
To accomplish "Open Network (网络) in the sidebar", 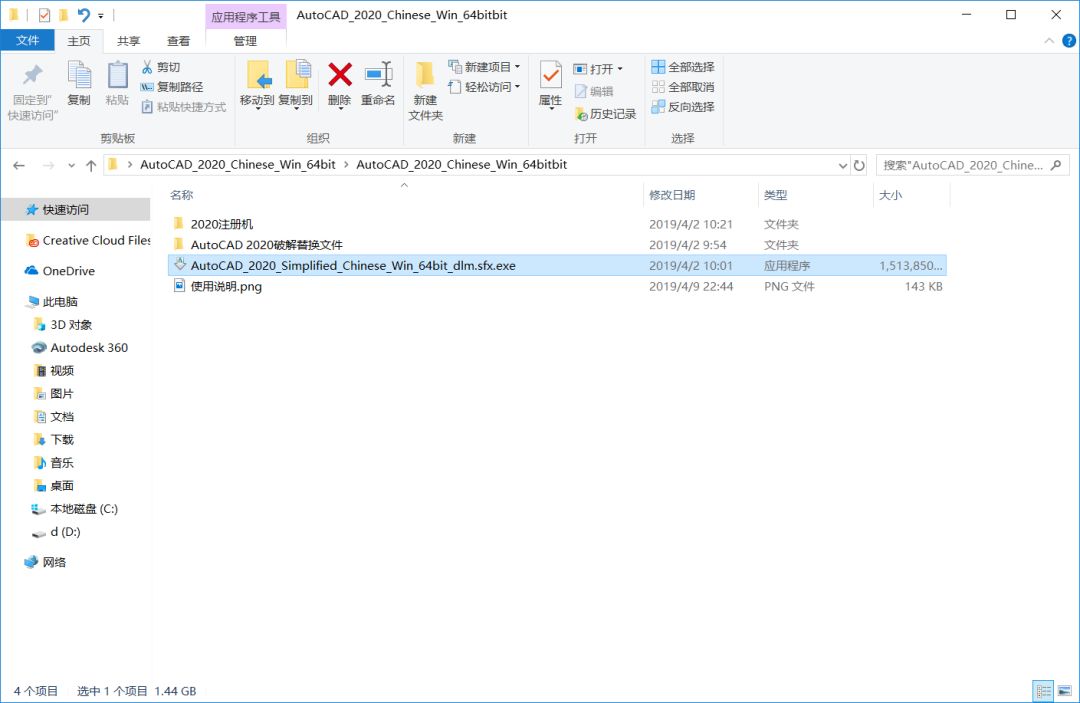I will click(x=45, y=562).
